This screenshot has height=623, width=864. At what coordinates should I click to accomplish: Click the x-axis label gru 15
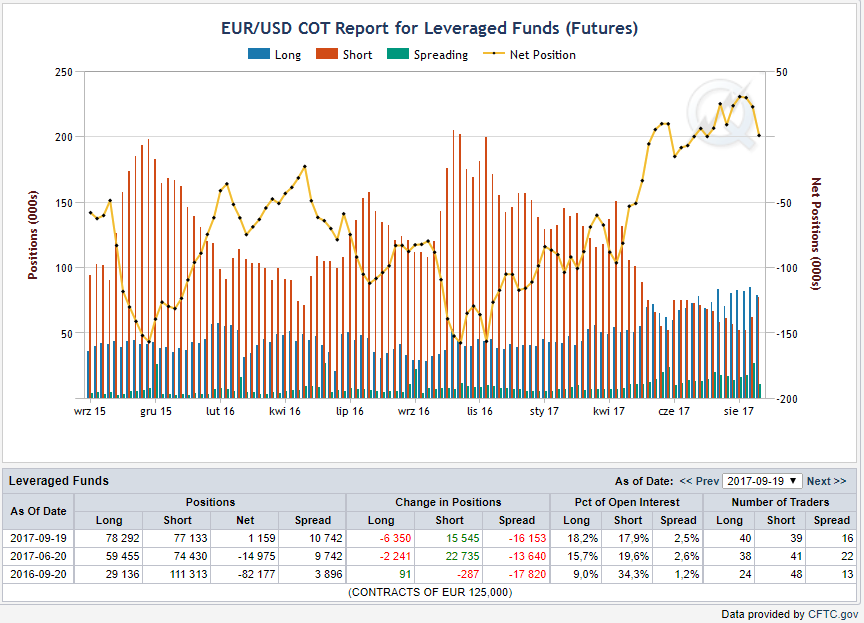[x=155, y=411]
